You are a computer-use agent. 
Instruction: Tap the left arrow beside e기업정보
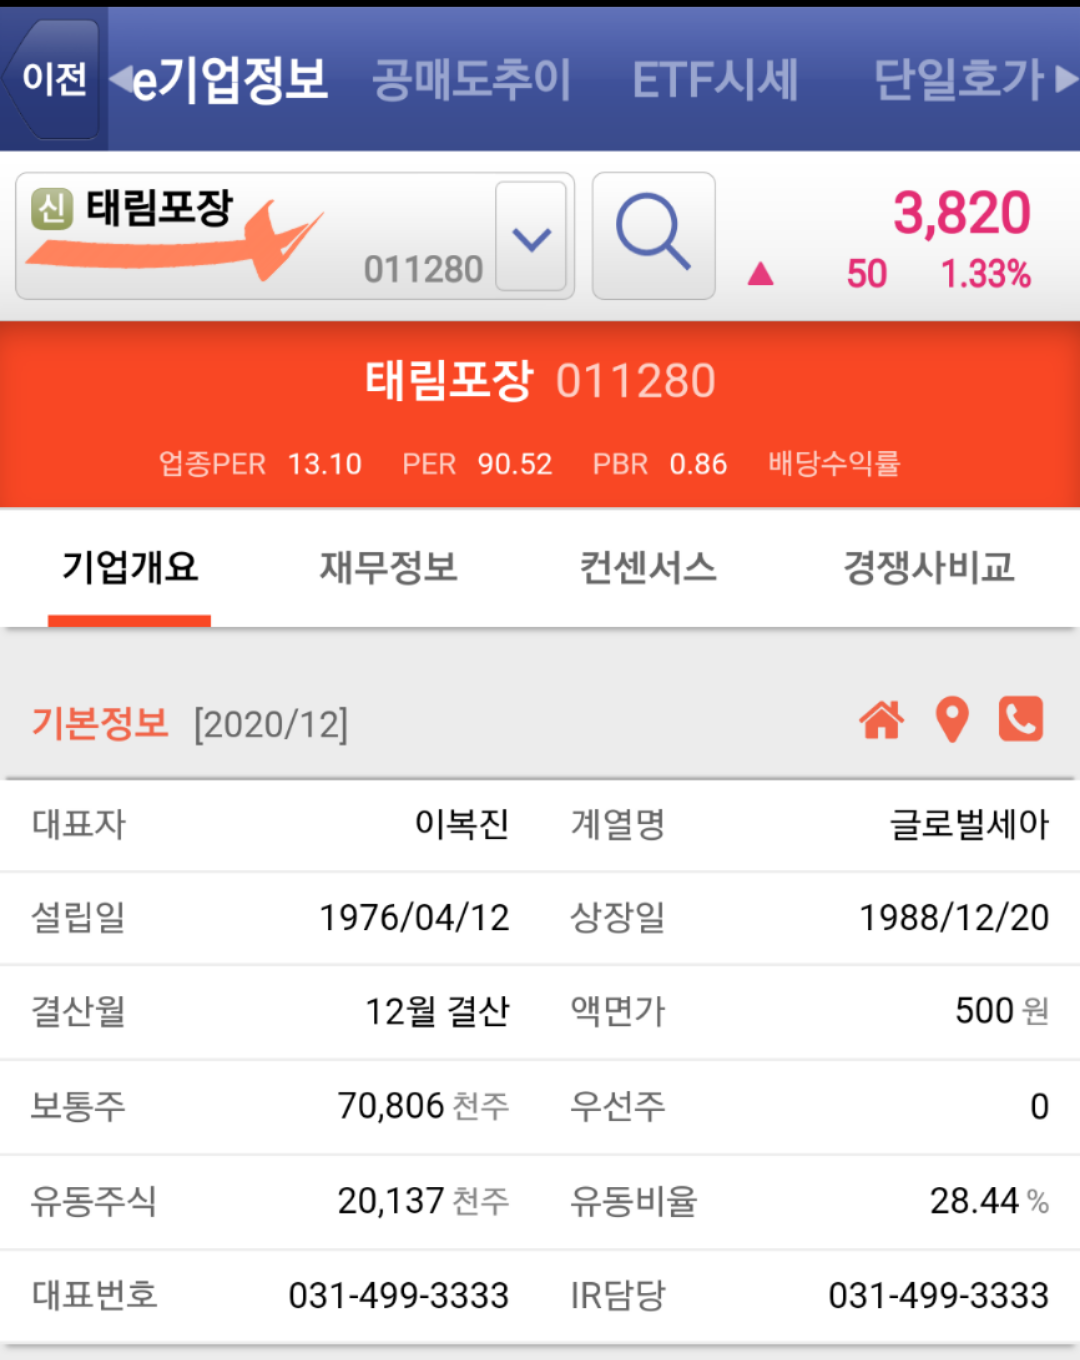121,79
